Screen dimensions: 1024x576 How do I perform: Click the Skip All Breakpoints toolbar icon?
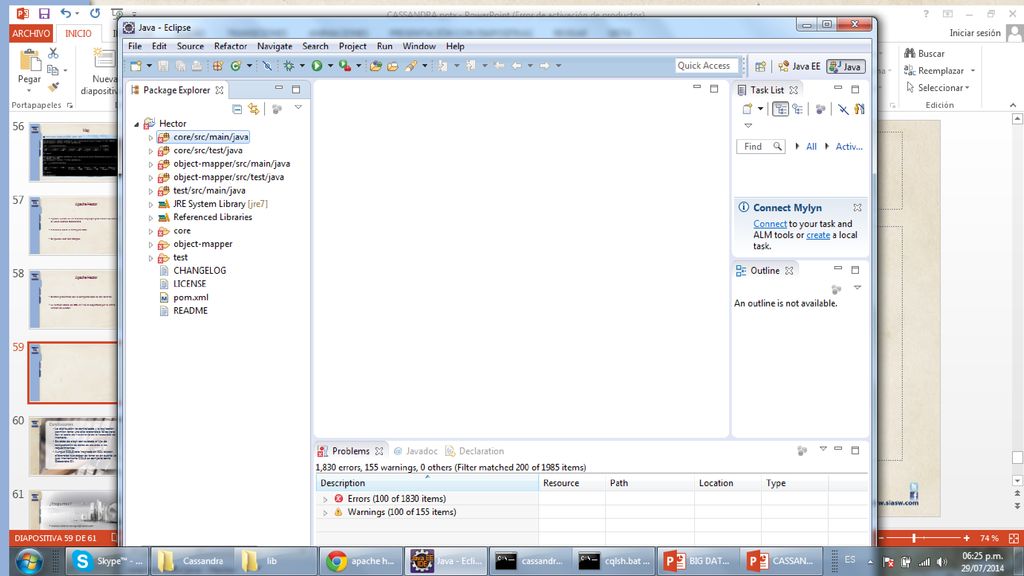267,66
